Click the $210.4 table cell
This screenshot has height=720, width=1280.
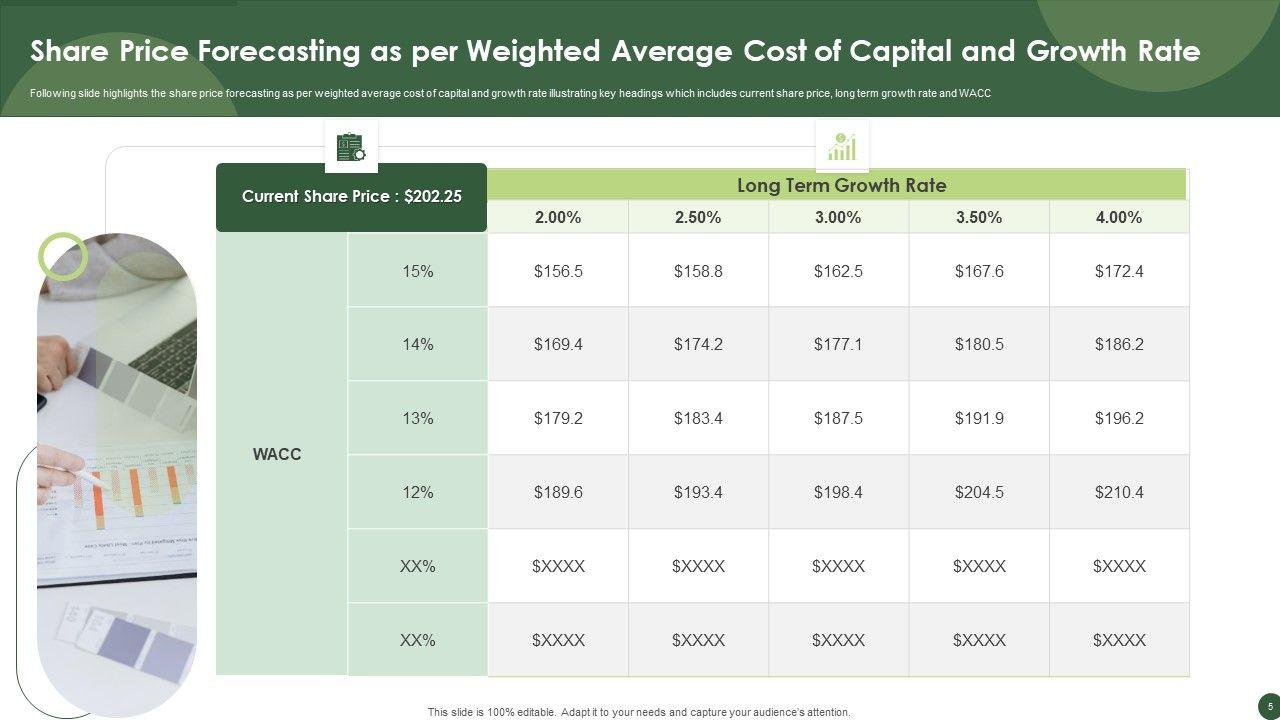(x=1119, y=492)
